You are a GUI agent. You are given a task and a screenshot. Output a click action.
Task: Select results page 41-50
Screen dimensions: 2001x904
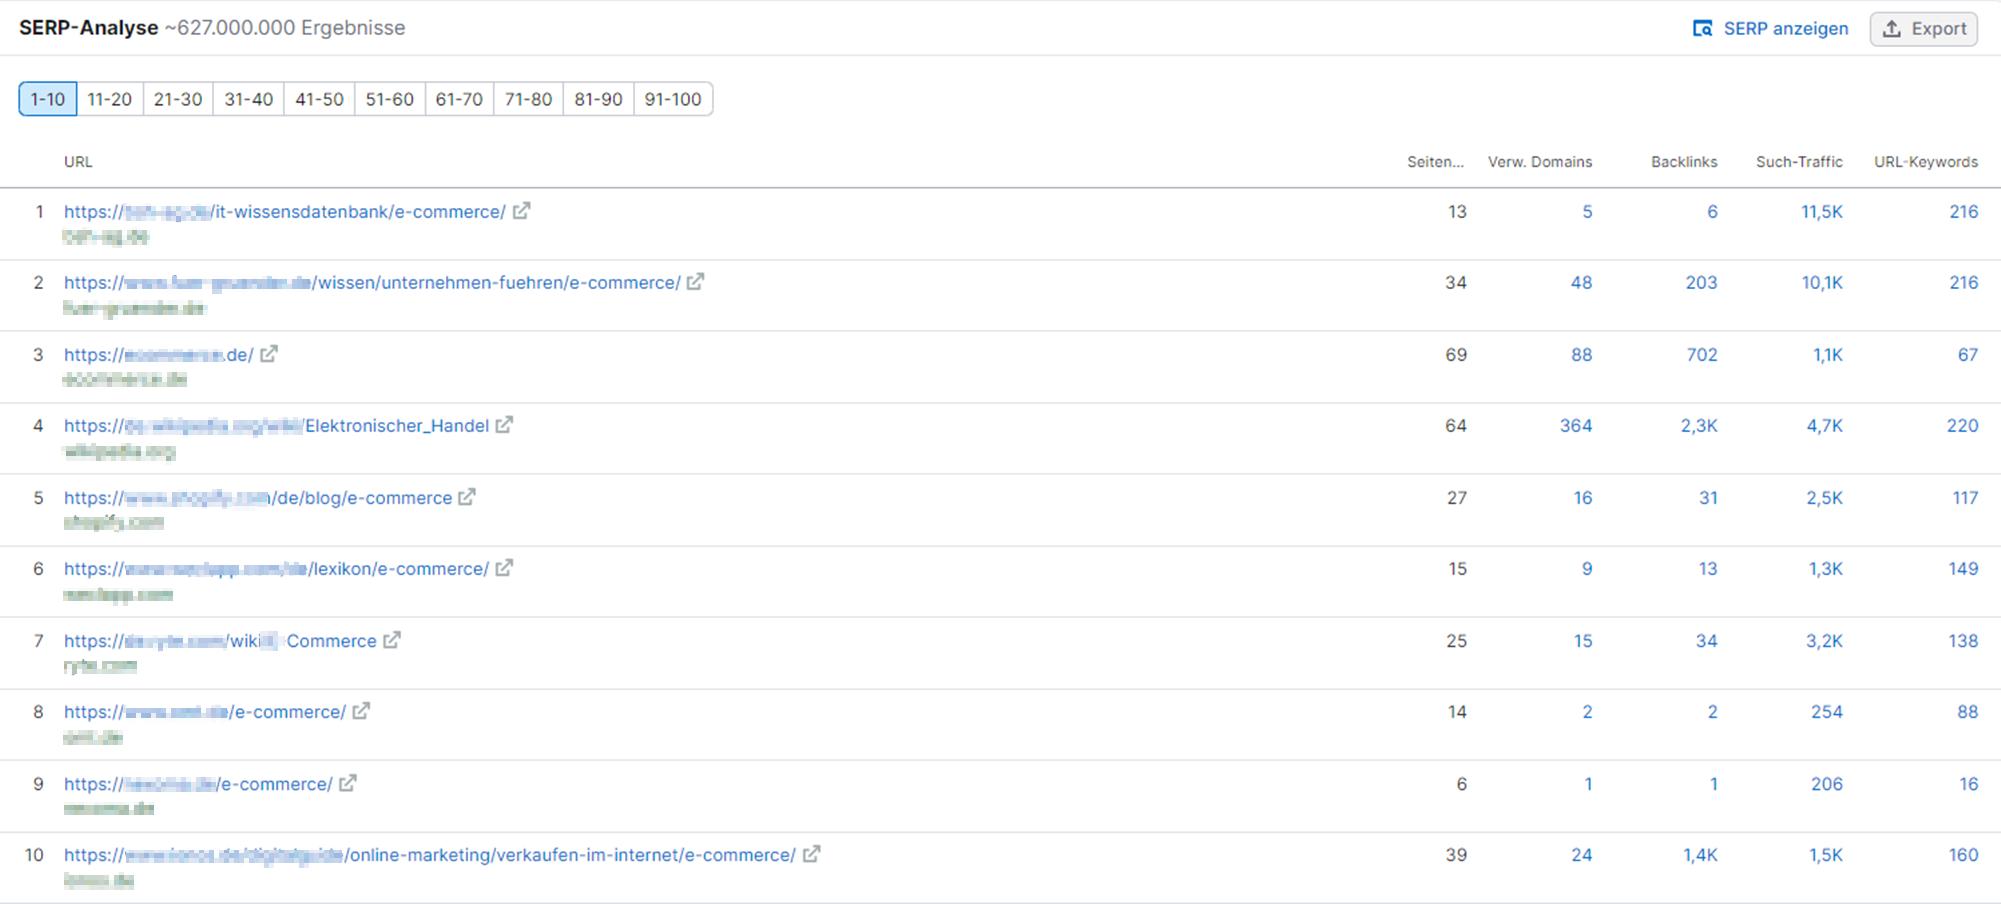click(320, 99)
